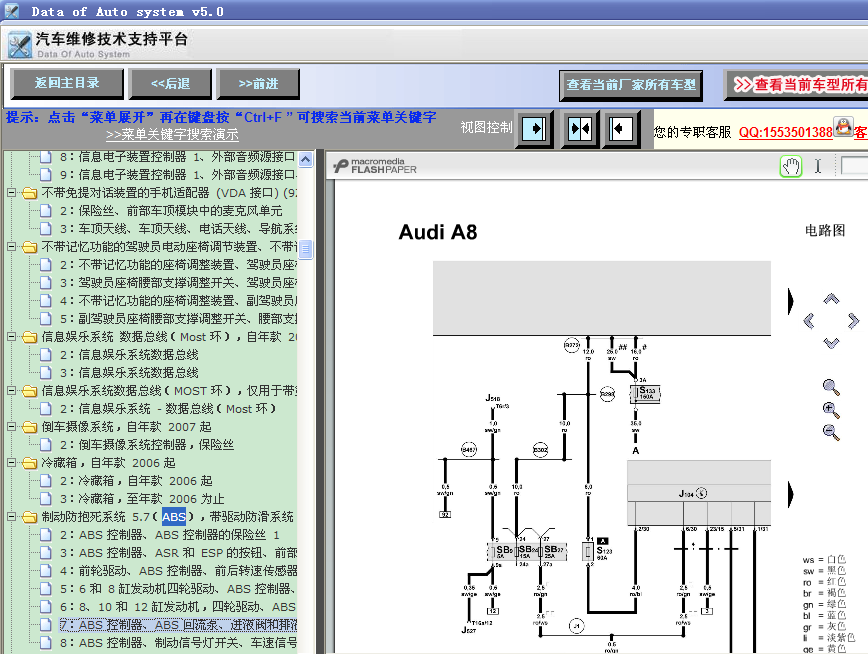Click the lower black triangle page marker
This screenshot has width=868, height=654.
(x=790, y=494)
